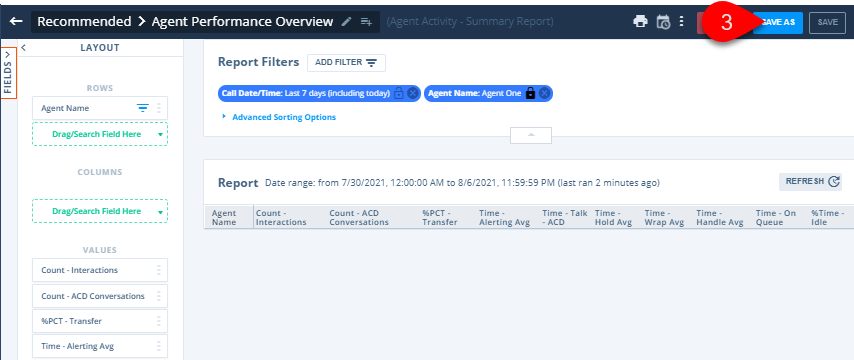Expand the FIELDS side panel
Screen dimensions: 854x360
pyautogui.click(x=9, y=73)
